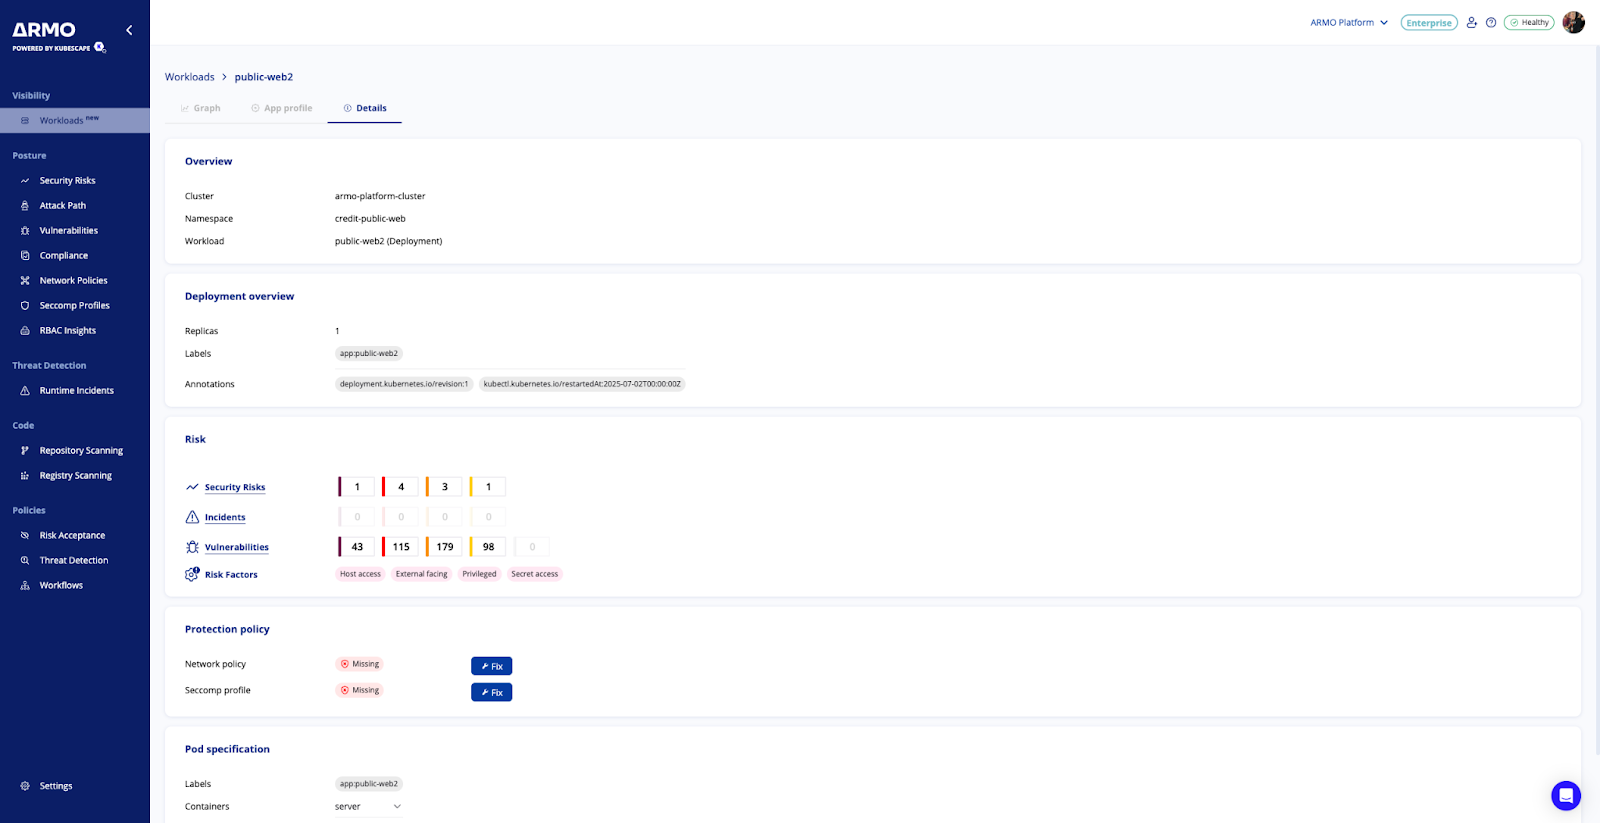Open the Security Risks link in the Risk section
1600x823 pixels.
coord(235,487)
